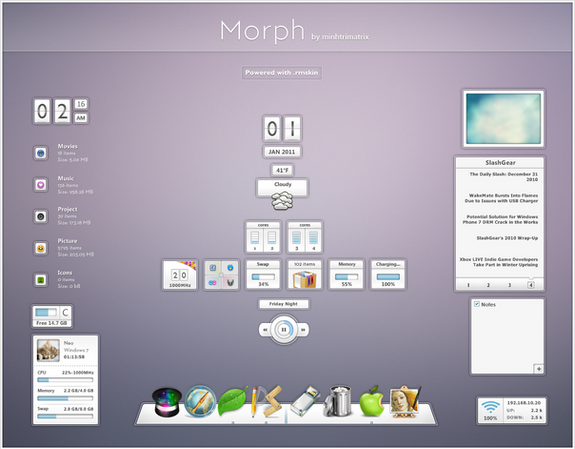Open SlashGear's 2010 Wrap-Up headline

[x=507, y=238]
